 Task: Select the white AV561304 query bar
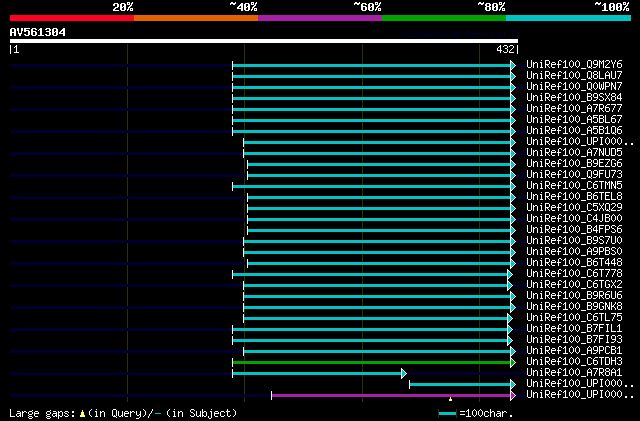[x=264, y=41]
